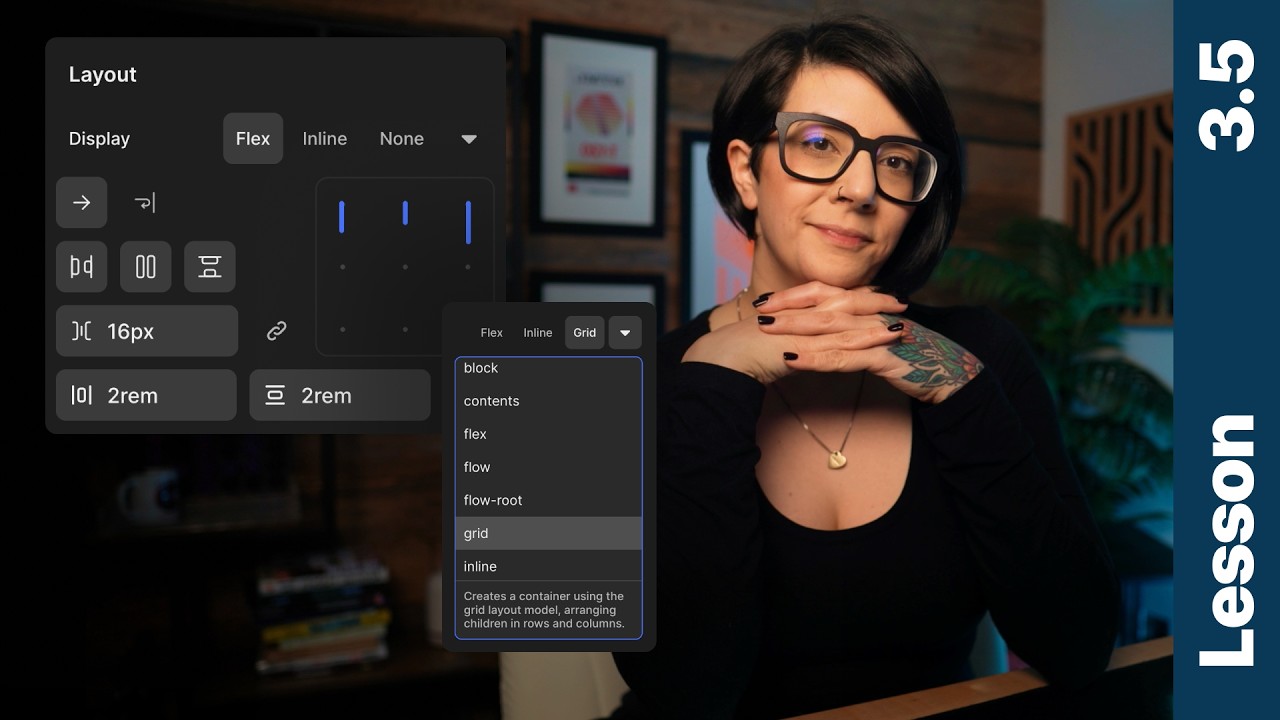Choose block at the top of the list
Screen dimensions: 1280x720
(480, 368)
